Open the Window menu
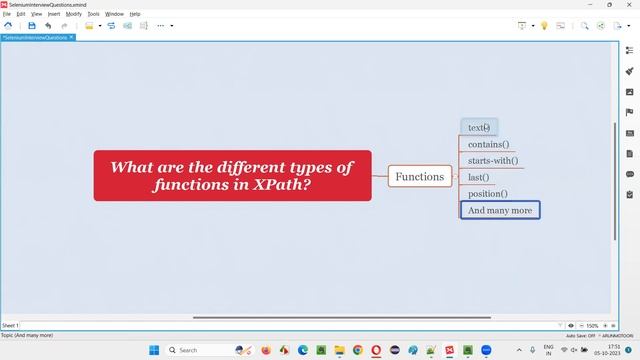 pos(114,14)
